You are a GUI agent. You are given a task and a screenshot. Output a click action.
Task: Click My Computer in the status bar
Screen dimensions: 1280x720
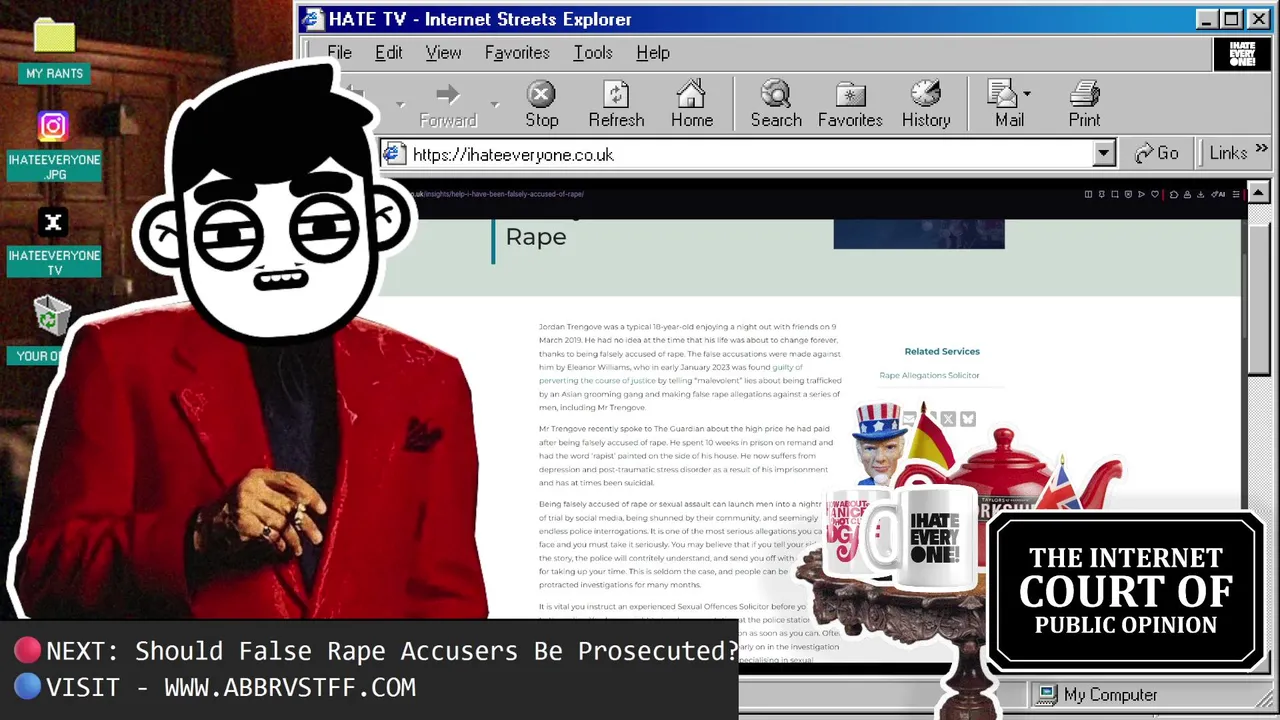pyautogui.click(x=1099, y=694)
